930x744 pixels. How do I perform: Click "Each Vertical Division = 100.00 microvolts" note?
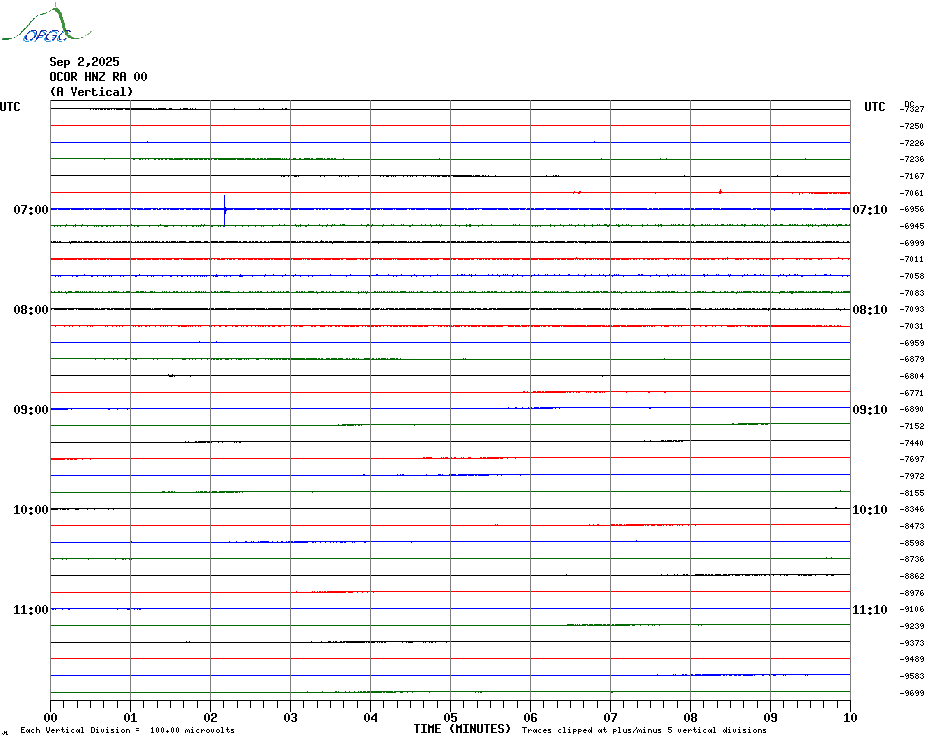click(128, 730)
